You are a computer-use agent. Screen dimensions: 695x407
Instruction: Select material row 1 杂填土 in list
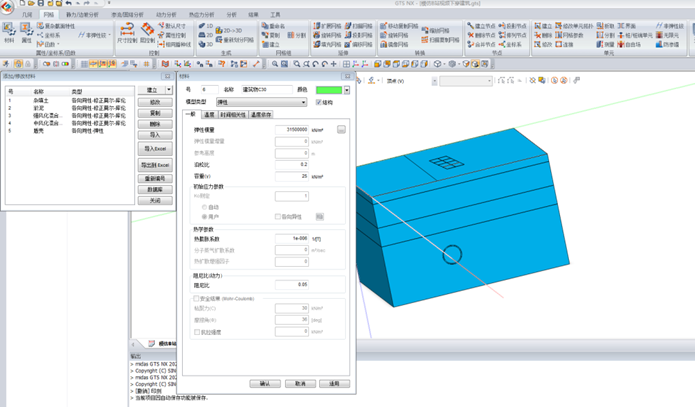69,101
